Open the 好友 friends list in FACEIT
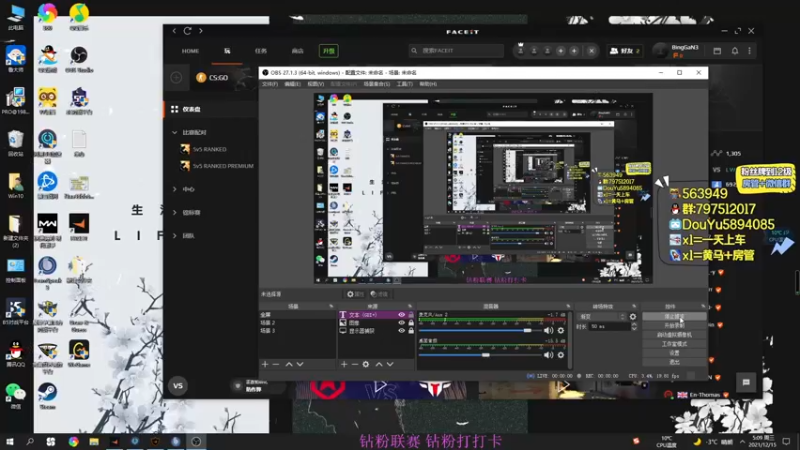Screen dimensions: 800x450 coord(625,51)
